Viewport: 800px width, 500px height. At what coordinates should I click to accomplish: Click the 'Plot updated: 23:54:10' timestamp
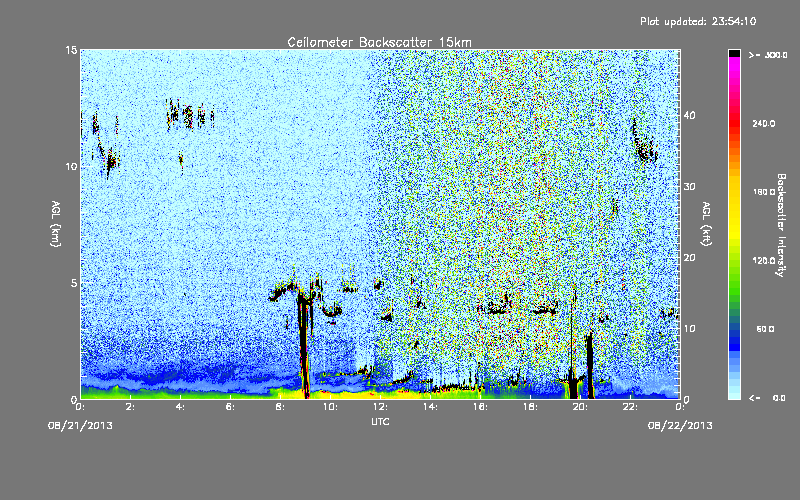698,21
